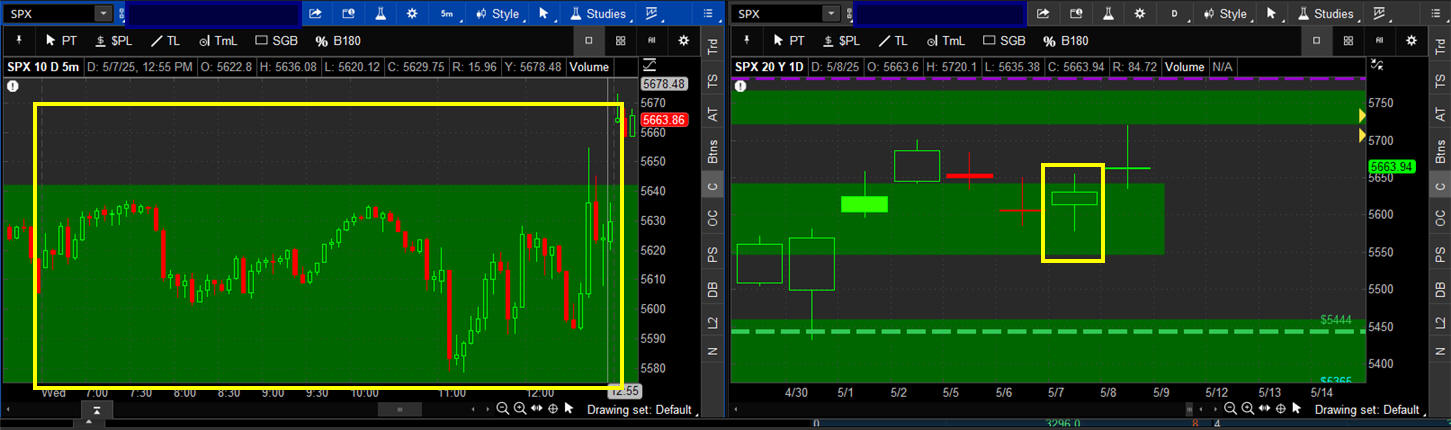Click the share icon in left chart toolbar
Viewport: 1451px width, 430px height.
[315, 14]
